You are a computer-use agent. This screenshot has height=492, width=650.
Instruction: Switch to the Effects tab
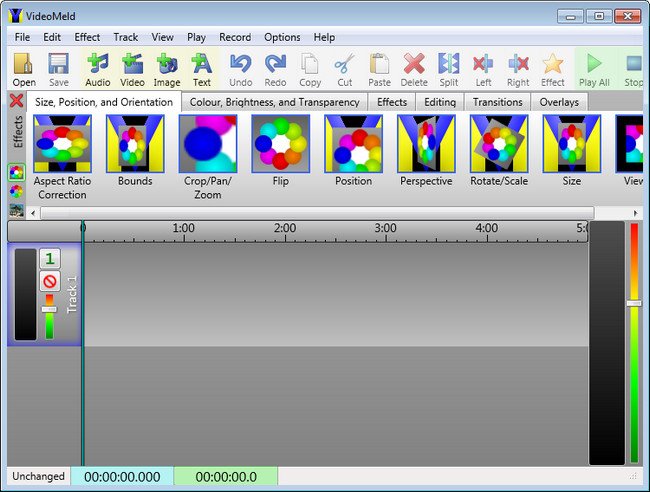click(x=392, y=102)
